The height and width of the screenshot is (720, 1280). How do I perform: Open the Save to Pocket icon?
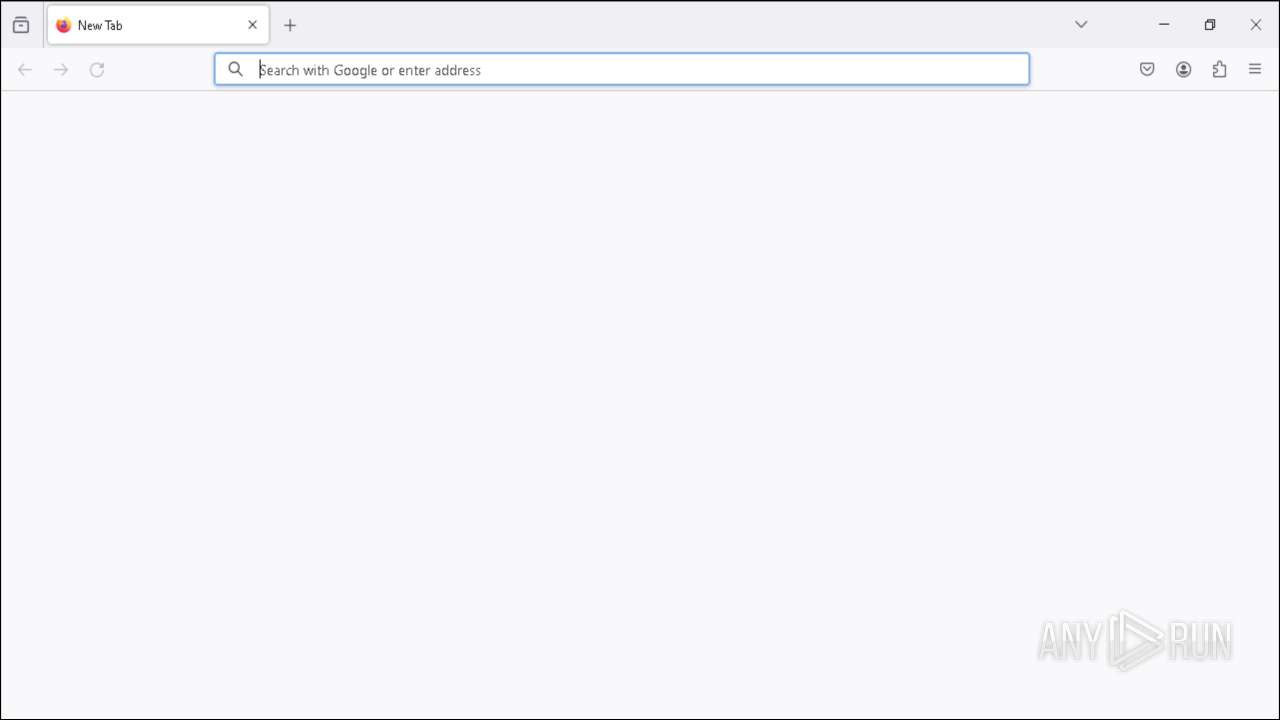(1147, 69)
